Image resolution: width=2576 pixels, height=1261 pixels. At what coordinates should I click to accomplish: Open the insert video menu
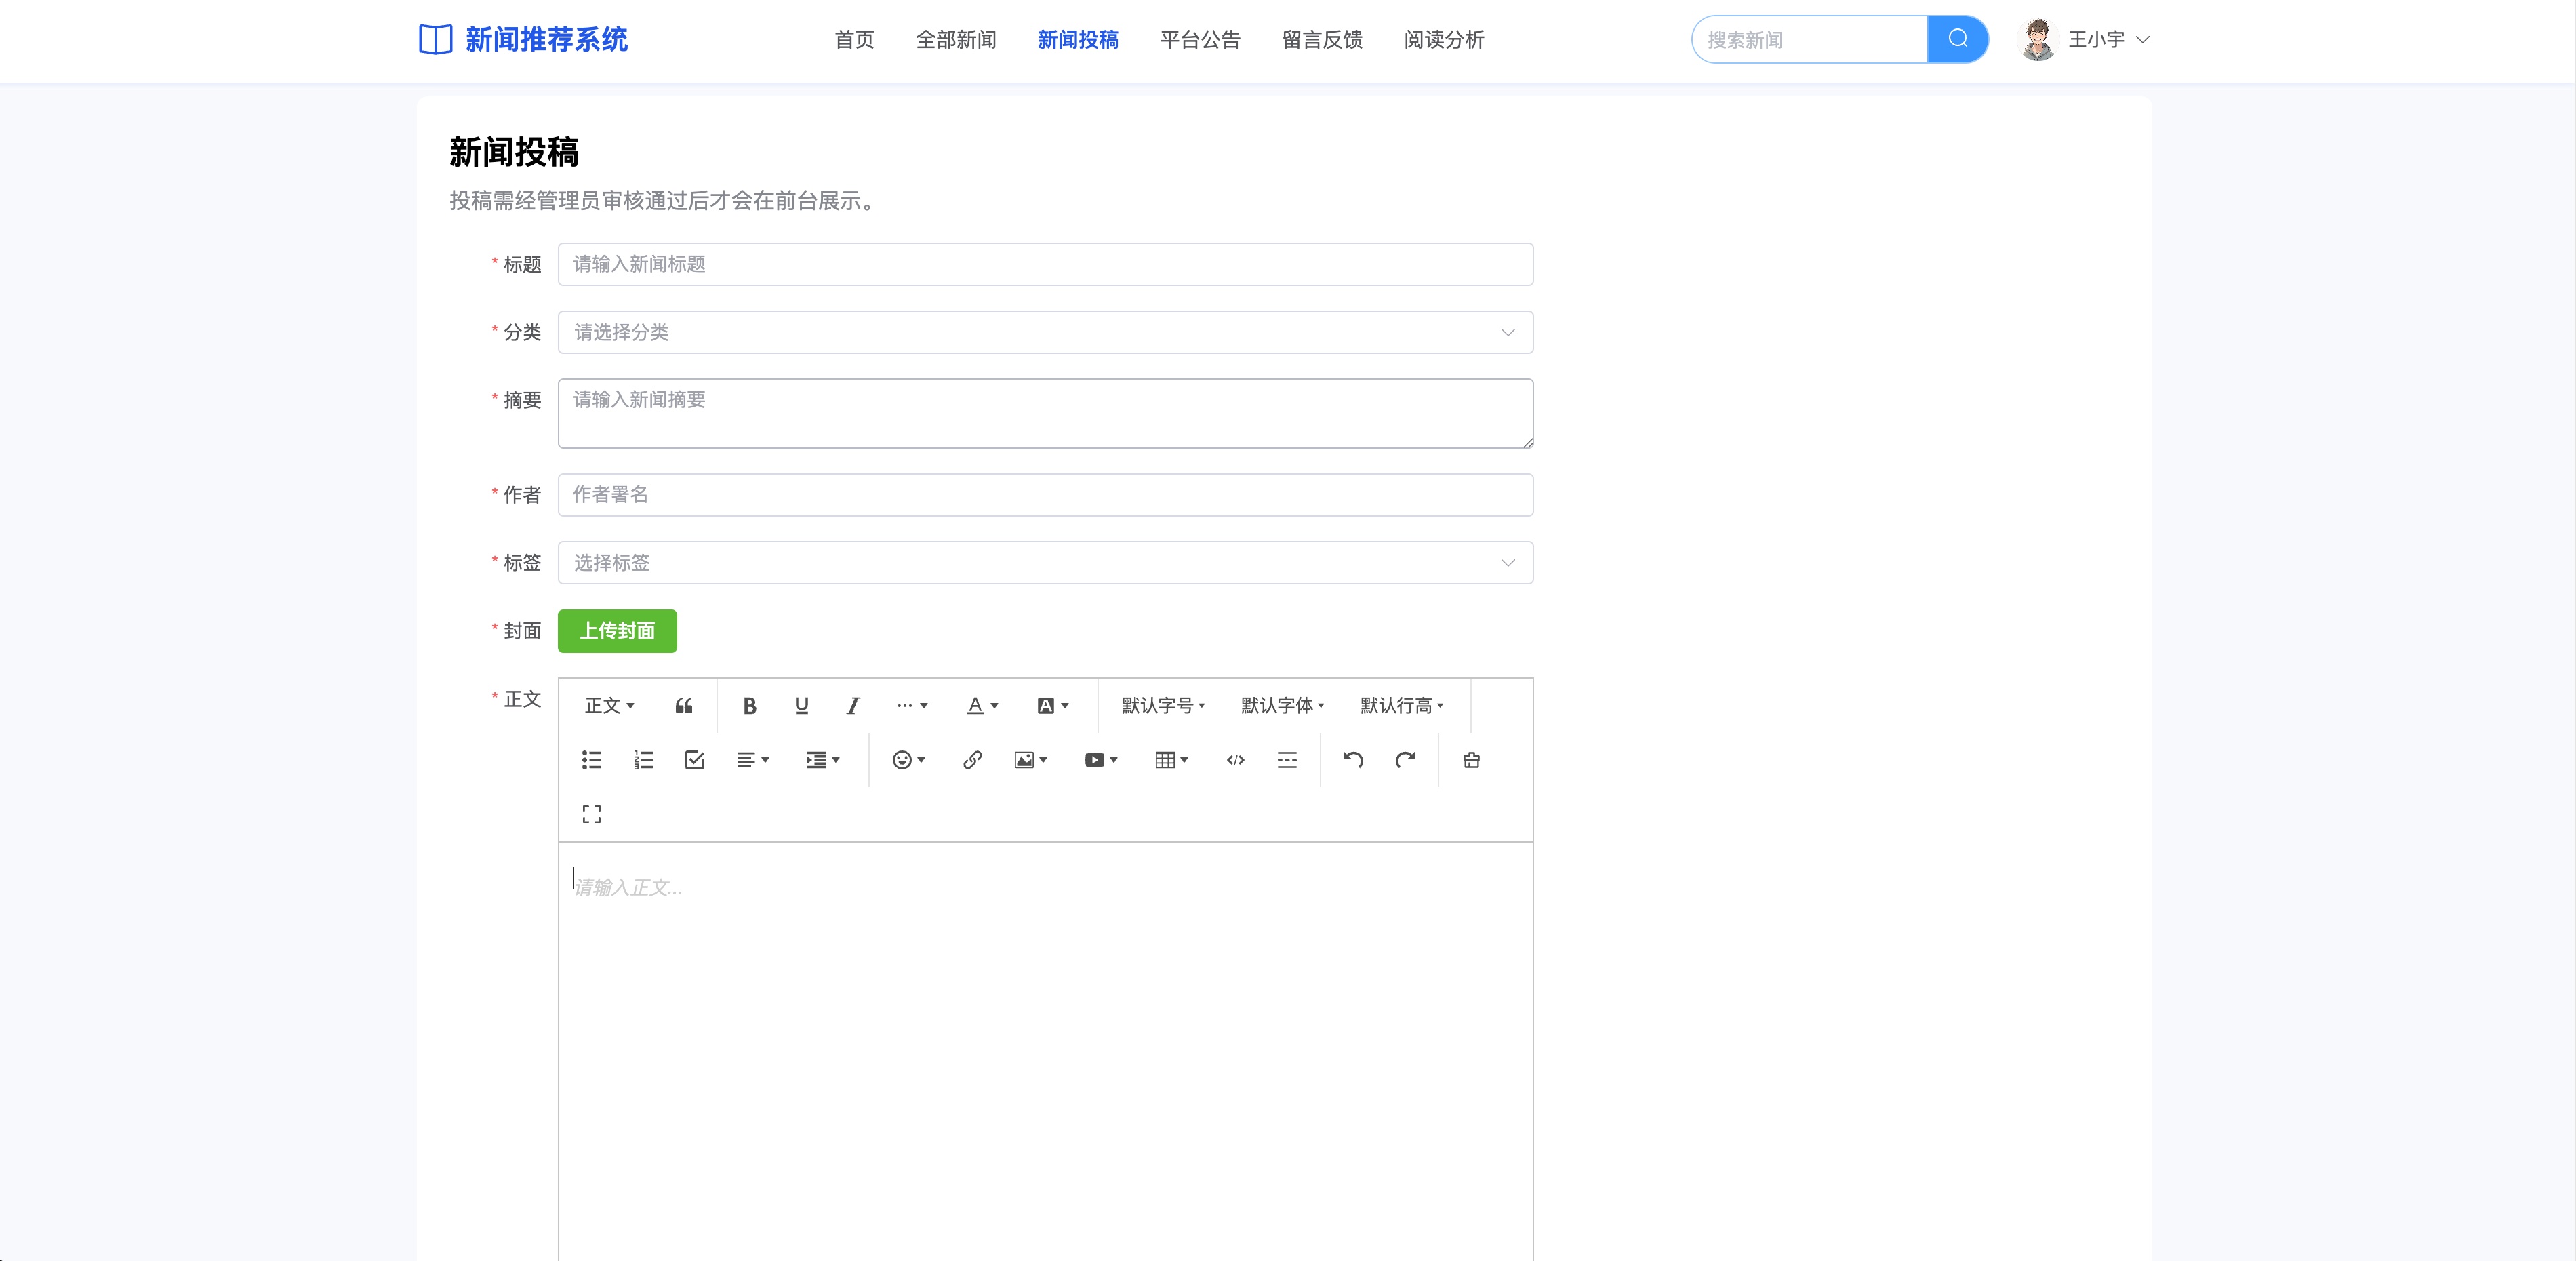point(1101,760)
